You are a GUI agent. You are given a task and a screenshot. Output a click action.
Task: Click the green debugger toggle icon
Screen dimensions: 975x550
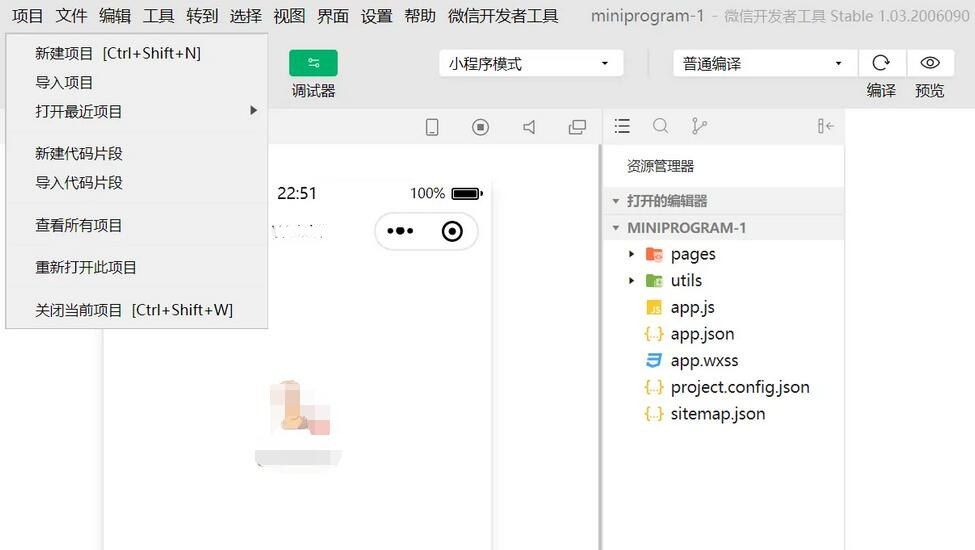click(x=313, y=63)
